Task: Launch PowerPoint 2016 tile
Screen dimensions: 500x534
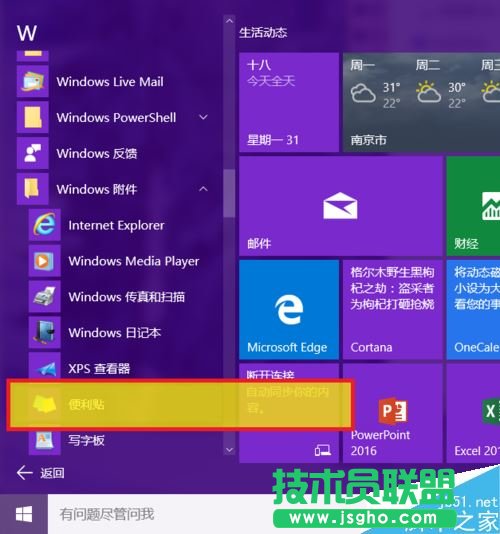Action: pos(393,413)
